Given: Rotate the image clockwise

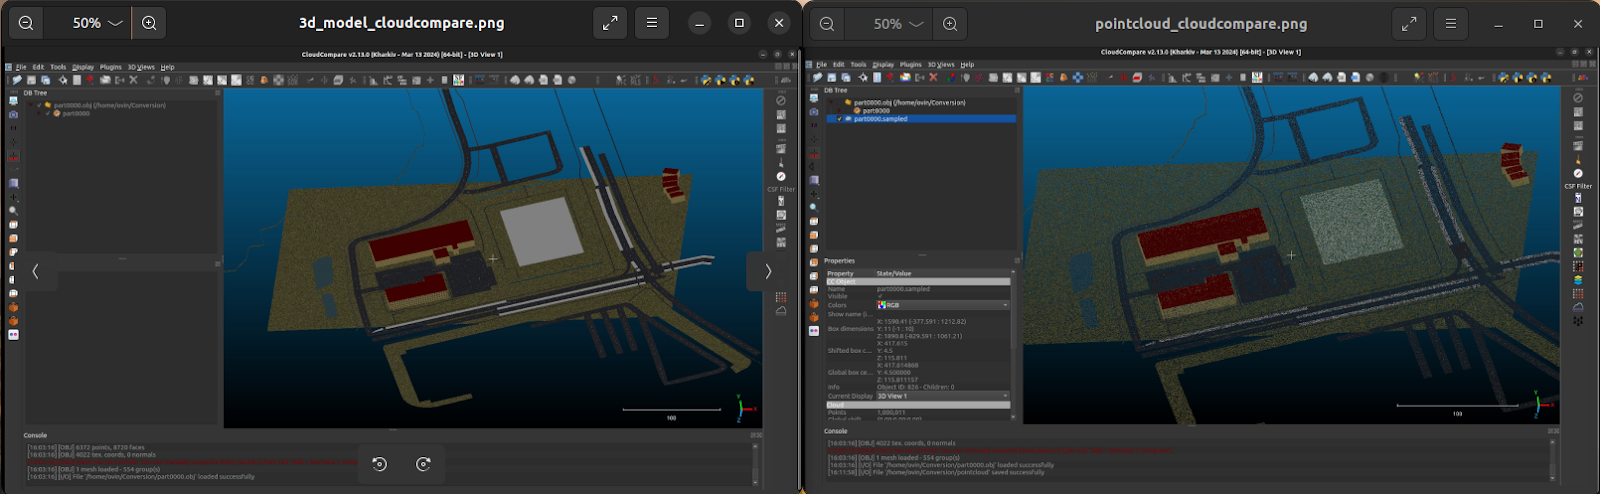Looking at the screenshot, I should [x=423, y=463].
